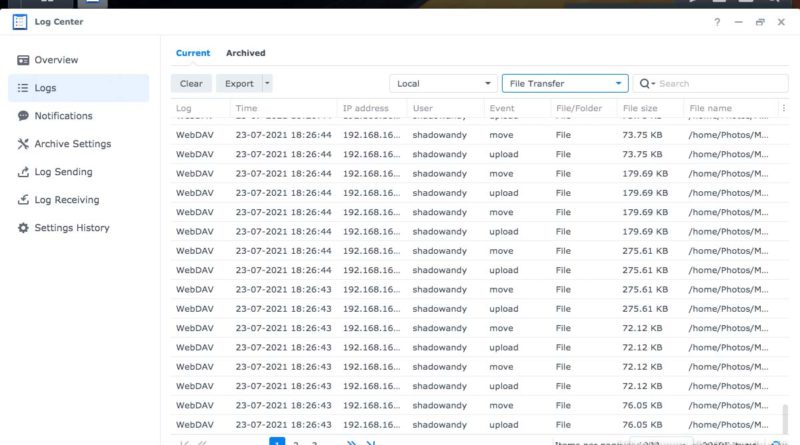Click the Log Center app icon in title bar
Image resolution: width=800 pixels, height=445 pixels.
20,21
